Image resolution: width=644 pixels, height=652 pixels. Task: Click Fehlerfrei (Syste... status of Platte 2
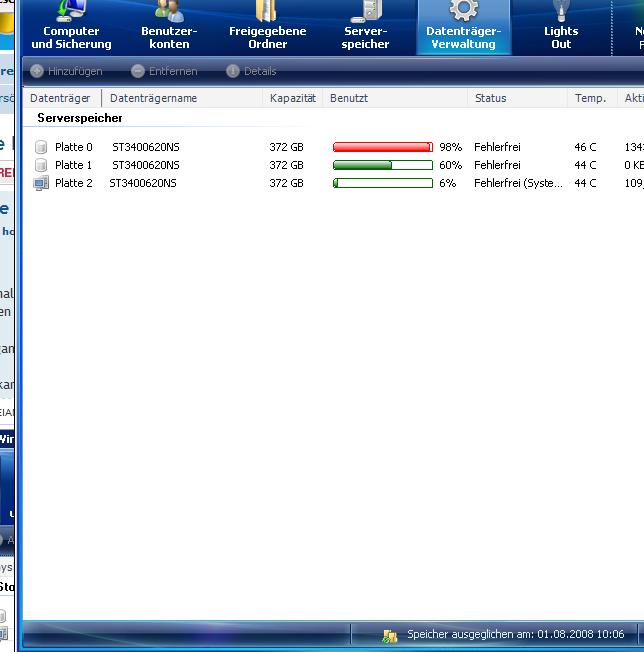(518, 183)
